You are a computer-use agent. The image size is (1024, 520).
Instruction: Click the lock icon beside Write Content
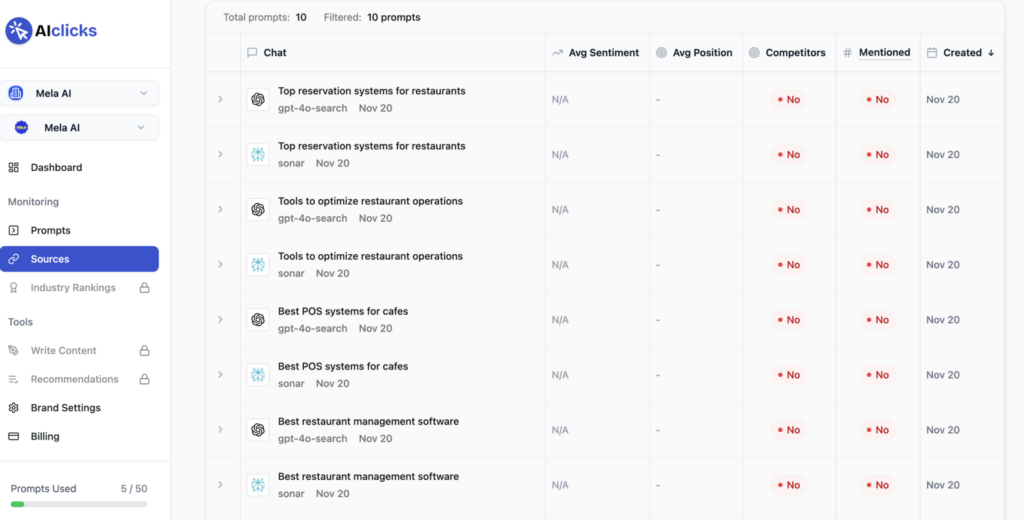(x=144, y=350)
